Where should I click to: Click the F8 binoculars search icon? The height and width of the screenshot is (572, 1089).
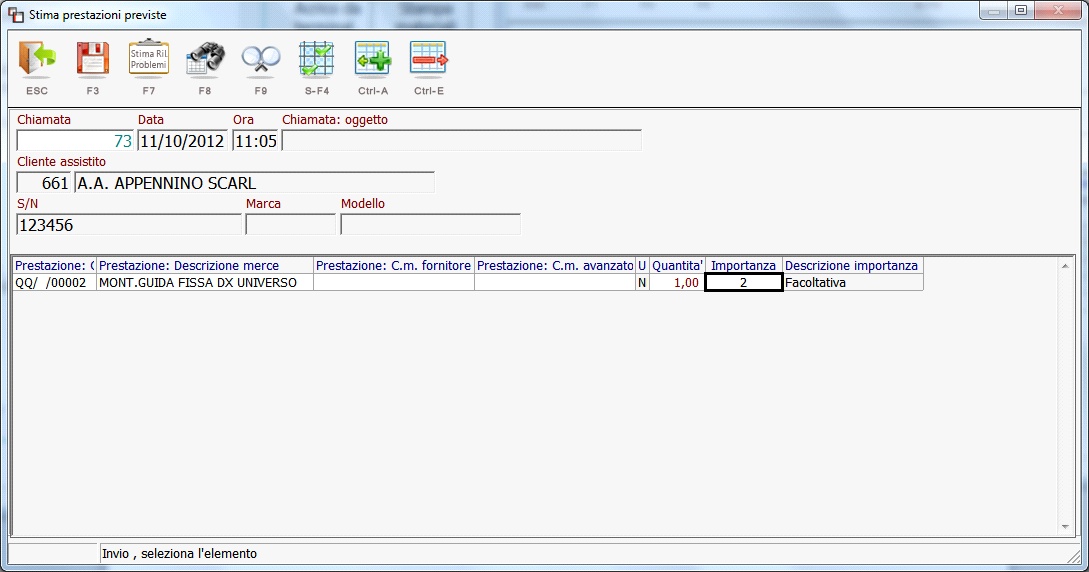[205, 59]
